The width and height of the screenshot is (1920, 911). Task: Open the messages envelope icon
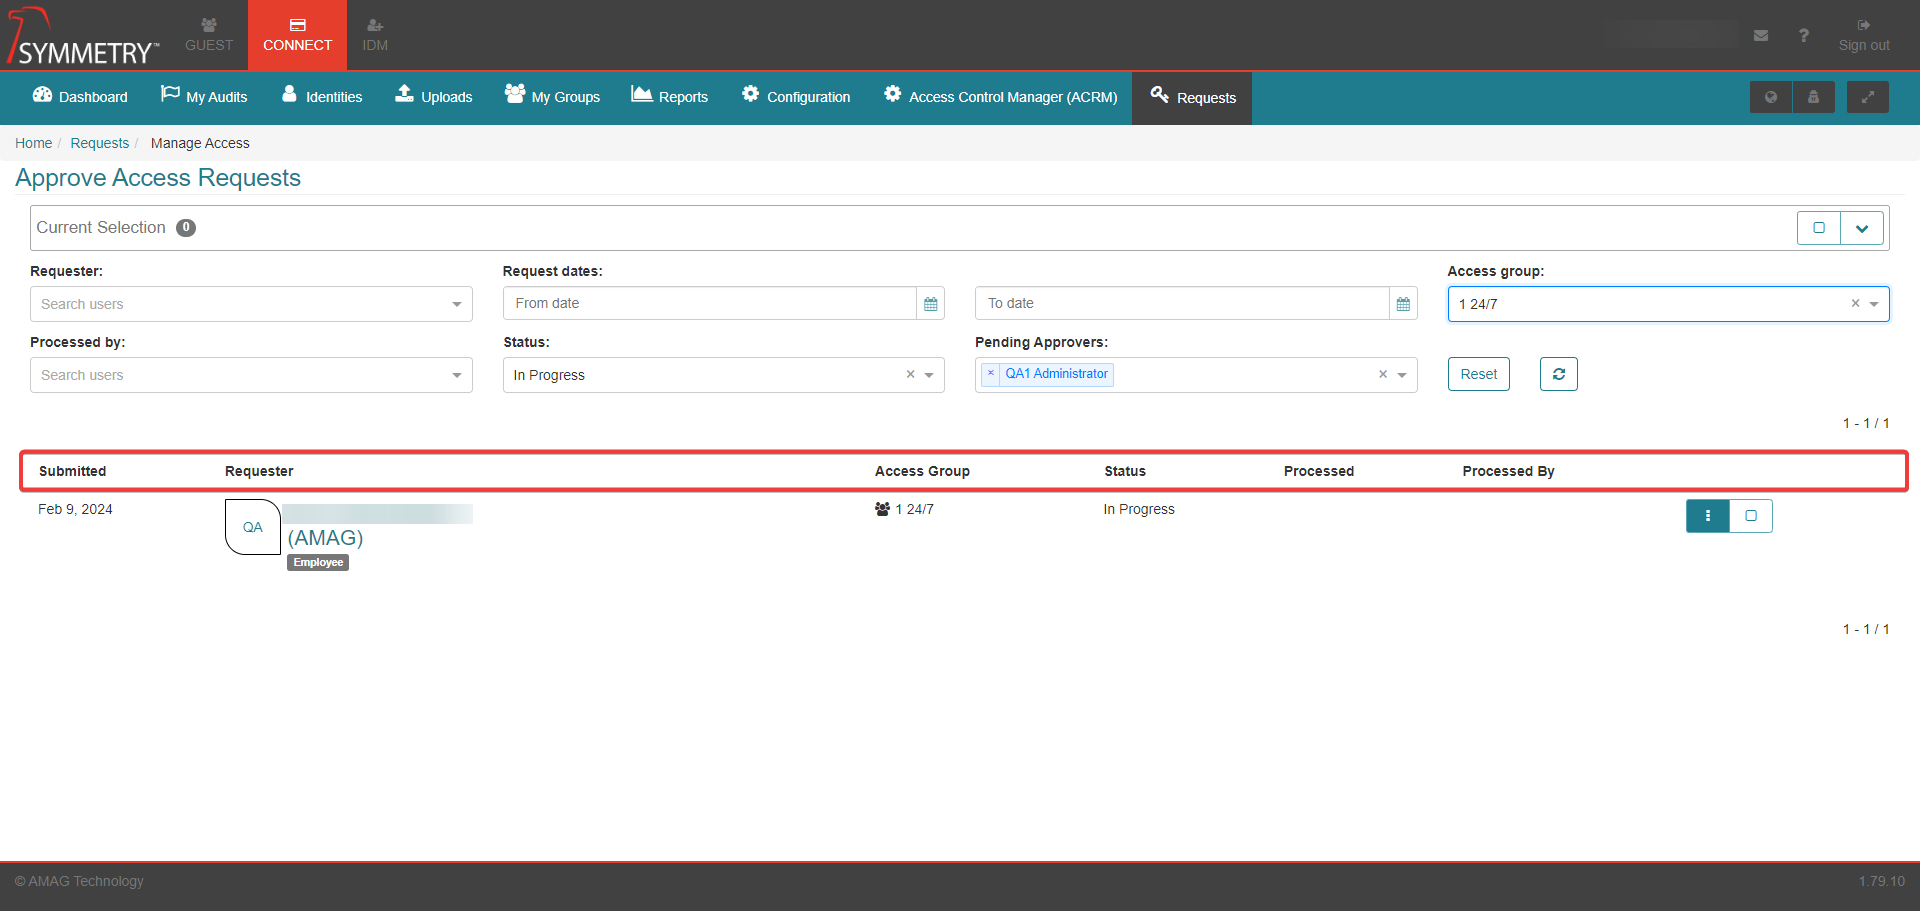1761,36
